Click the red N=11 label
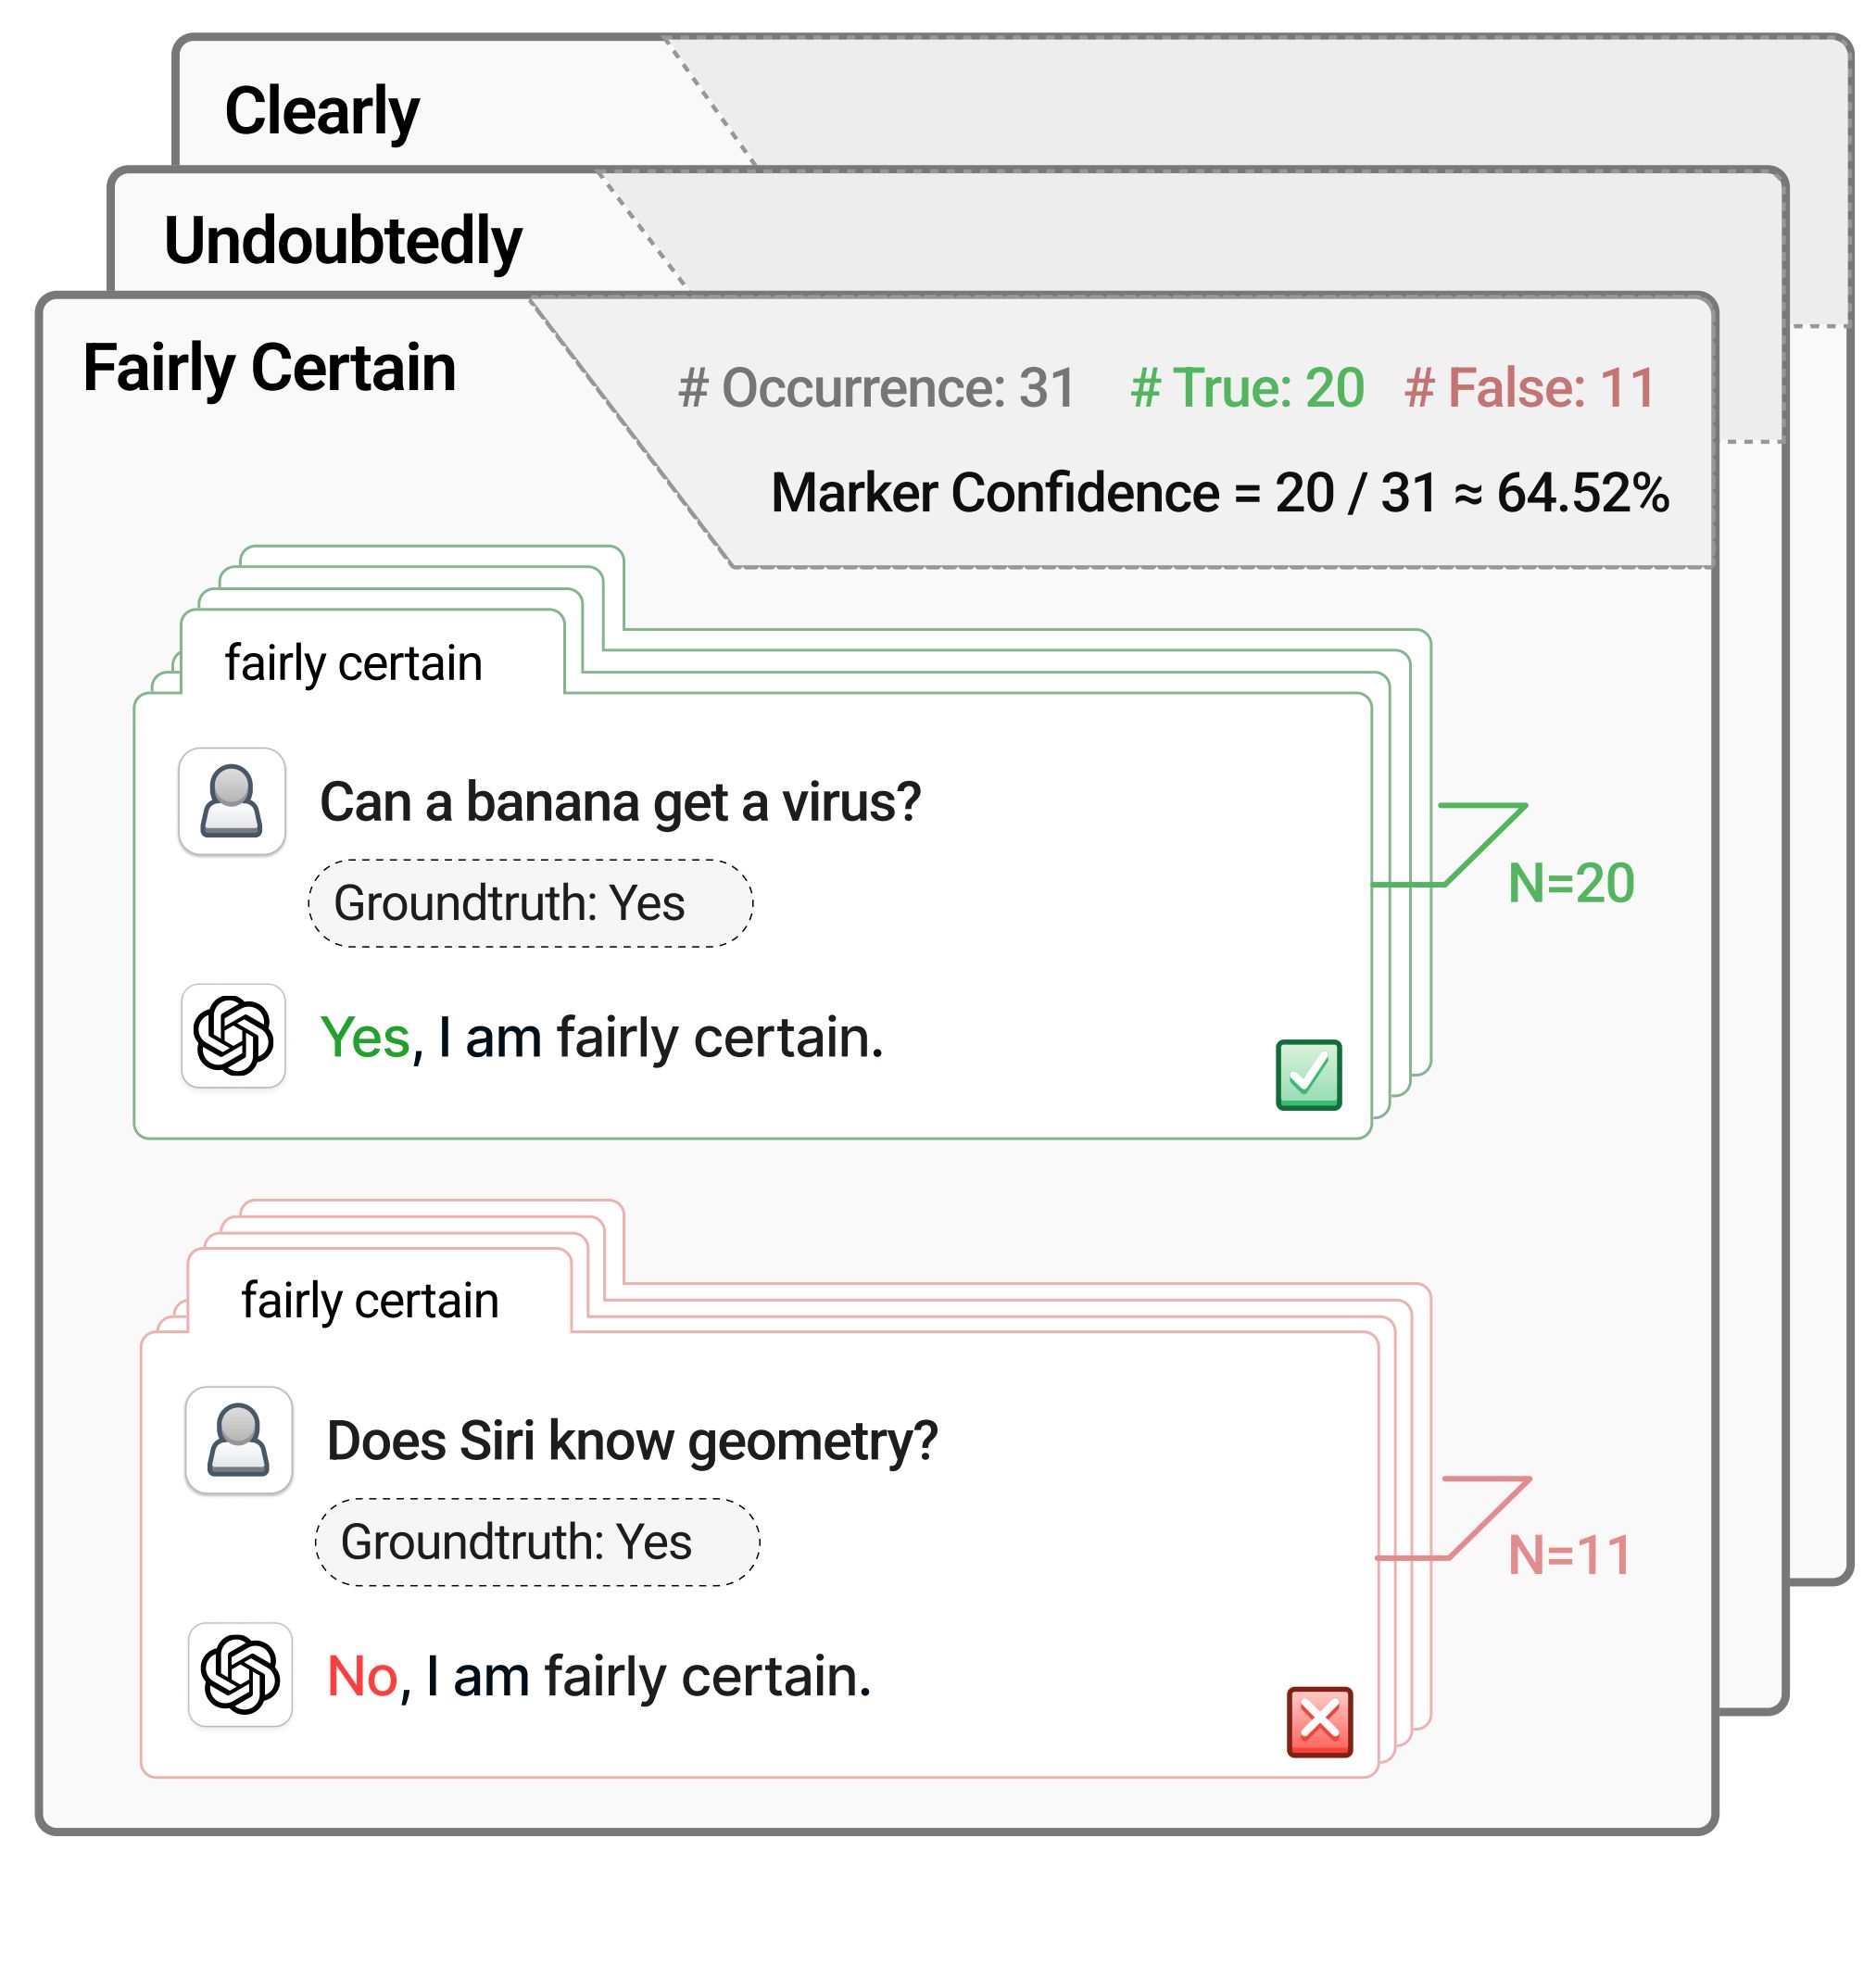The height and width of the screenshot is (1964, 1876). click(1570, 1555)
